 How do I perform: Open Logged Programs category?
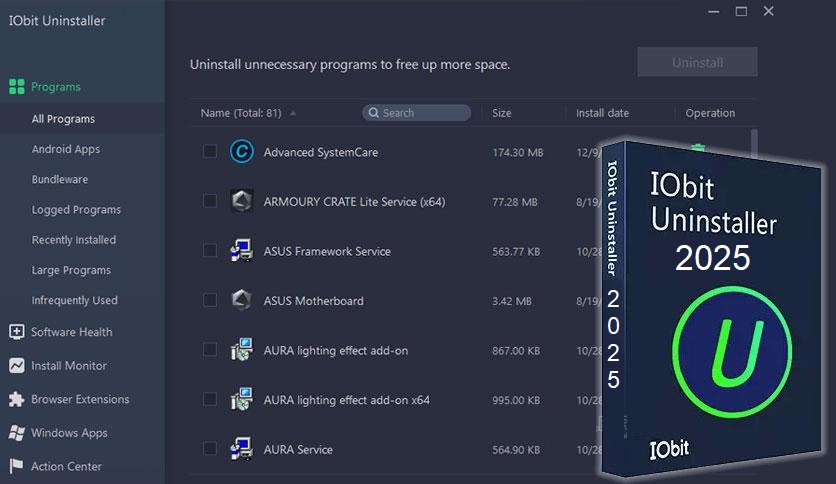tap(76, 209)
